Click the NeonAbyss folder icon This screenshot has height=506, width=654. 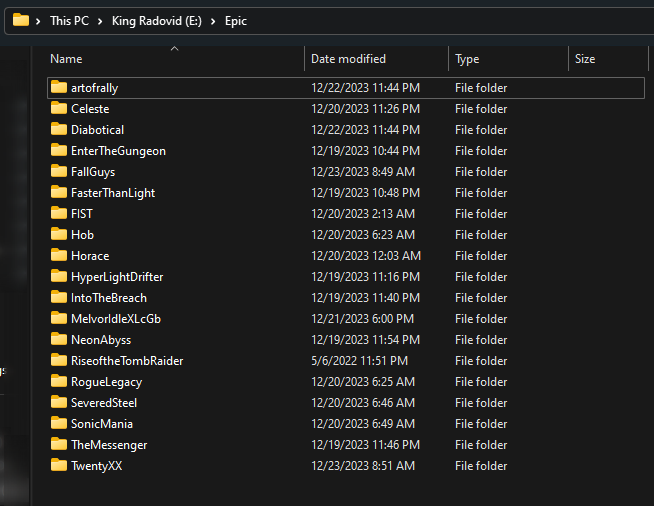59,339
